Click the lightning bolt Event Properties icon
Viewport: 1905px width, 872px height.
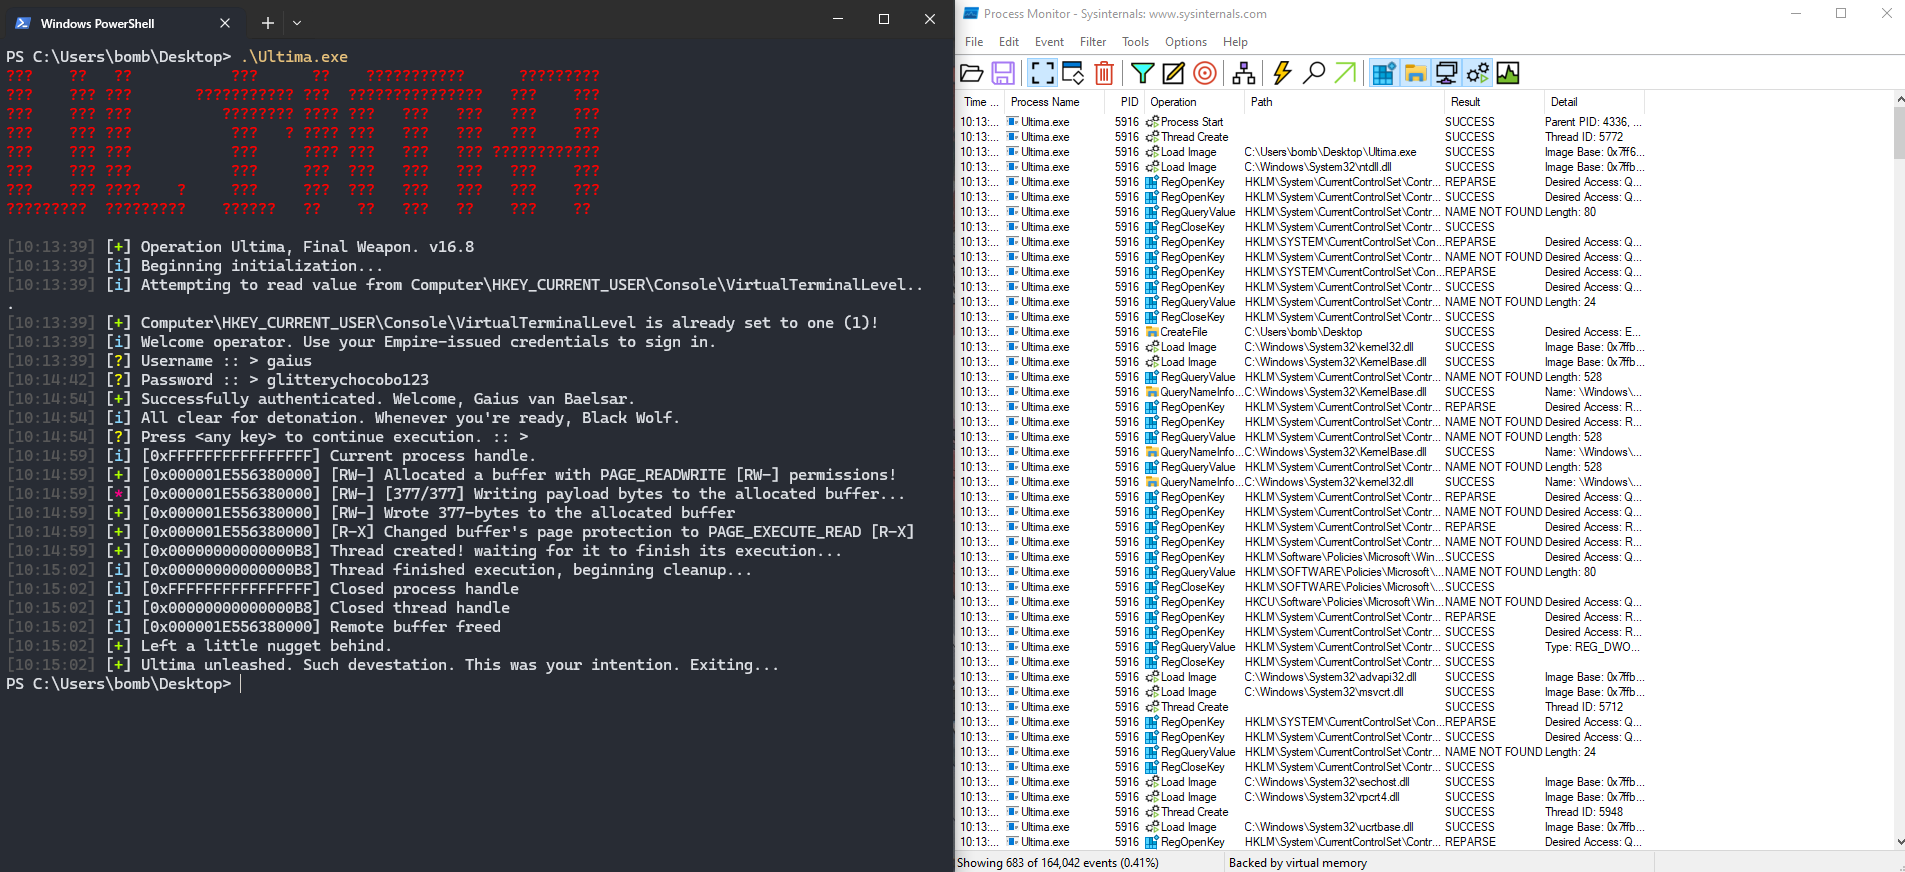(1282, 73)
